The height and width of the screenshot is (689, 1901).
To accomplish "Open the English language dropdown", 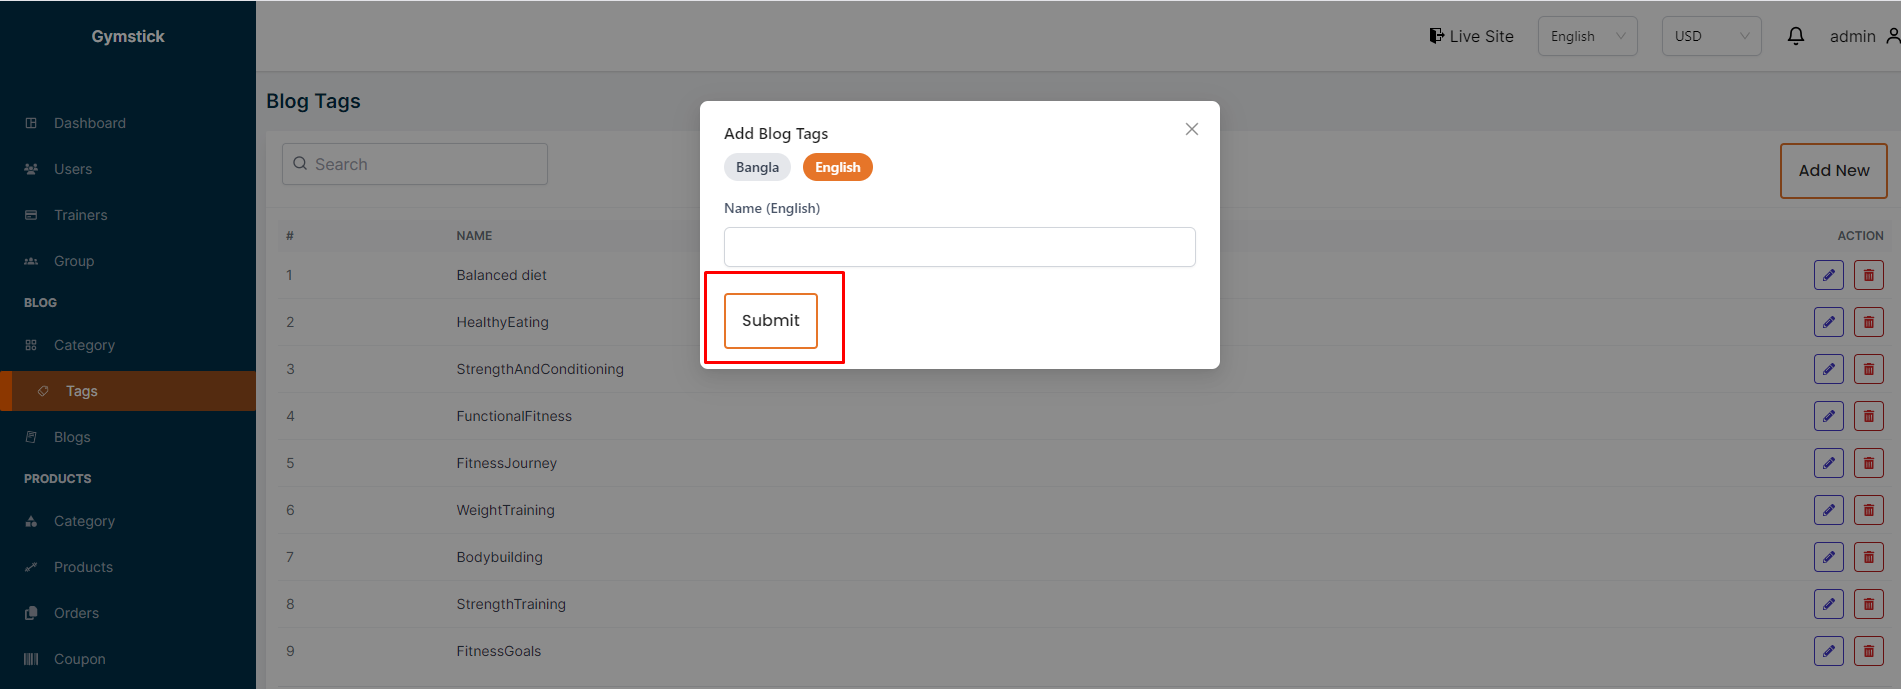I will (x=1587, y=36).
